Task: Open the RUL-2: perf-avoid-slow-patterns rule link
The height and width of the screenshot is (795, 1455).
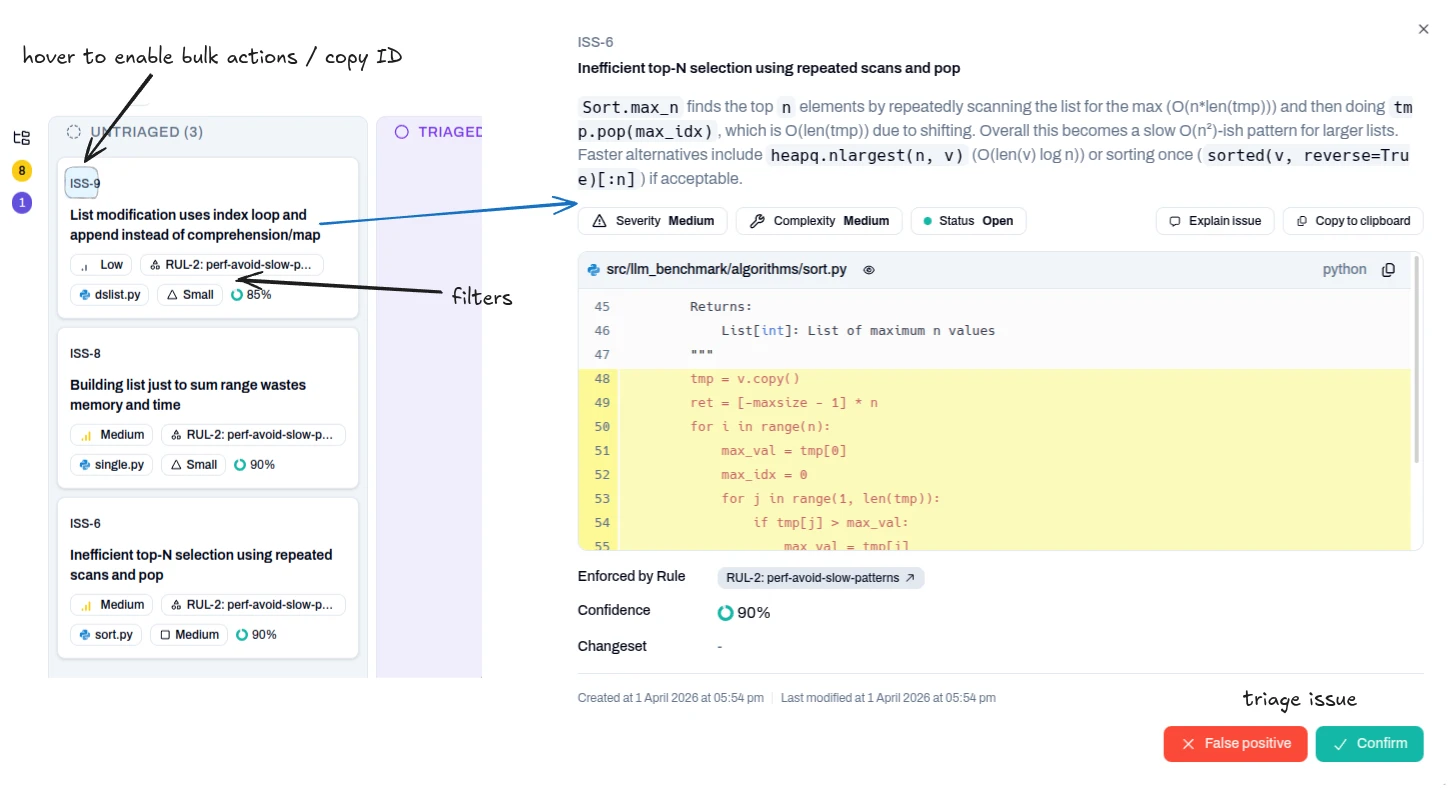Action: pos(821,578)
